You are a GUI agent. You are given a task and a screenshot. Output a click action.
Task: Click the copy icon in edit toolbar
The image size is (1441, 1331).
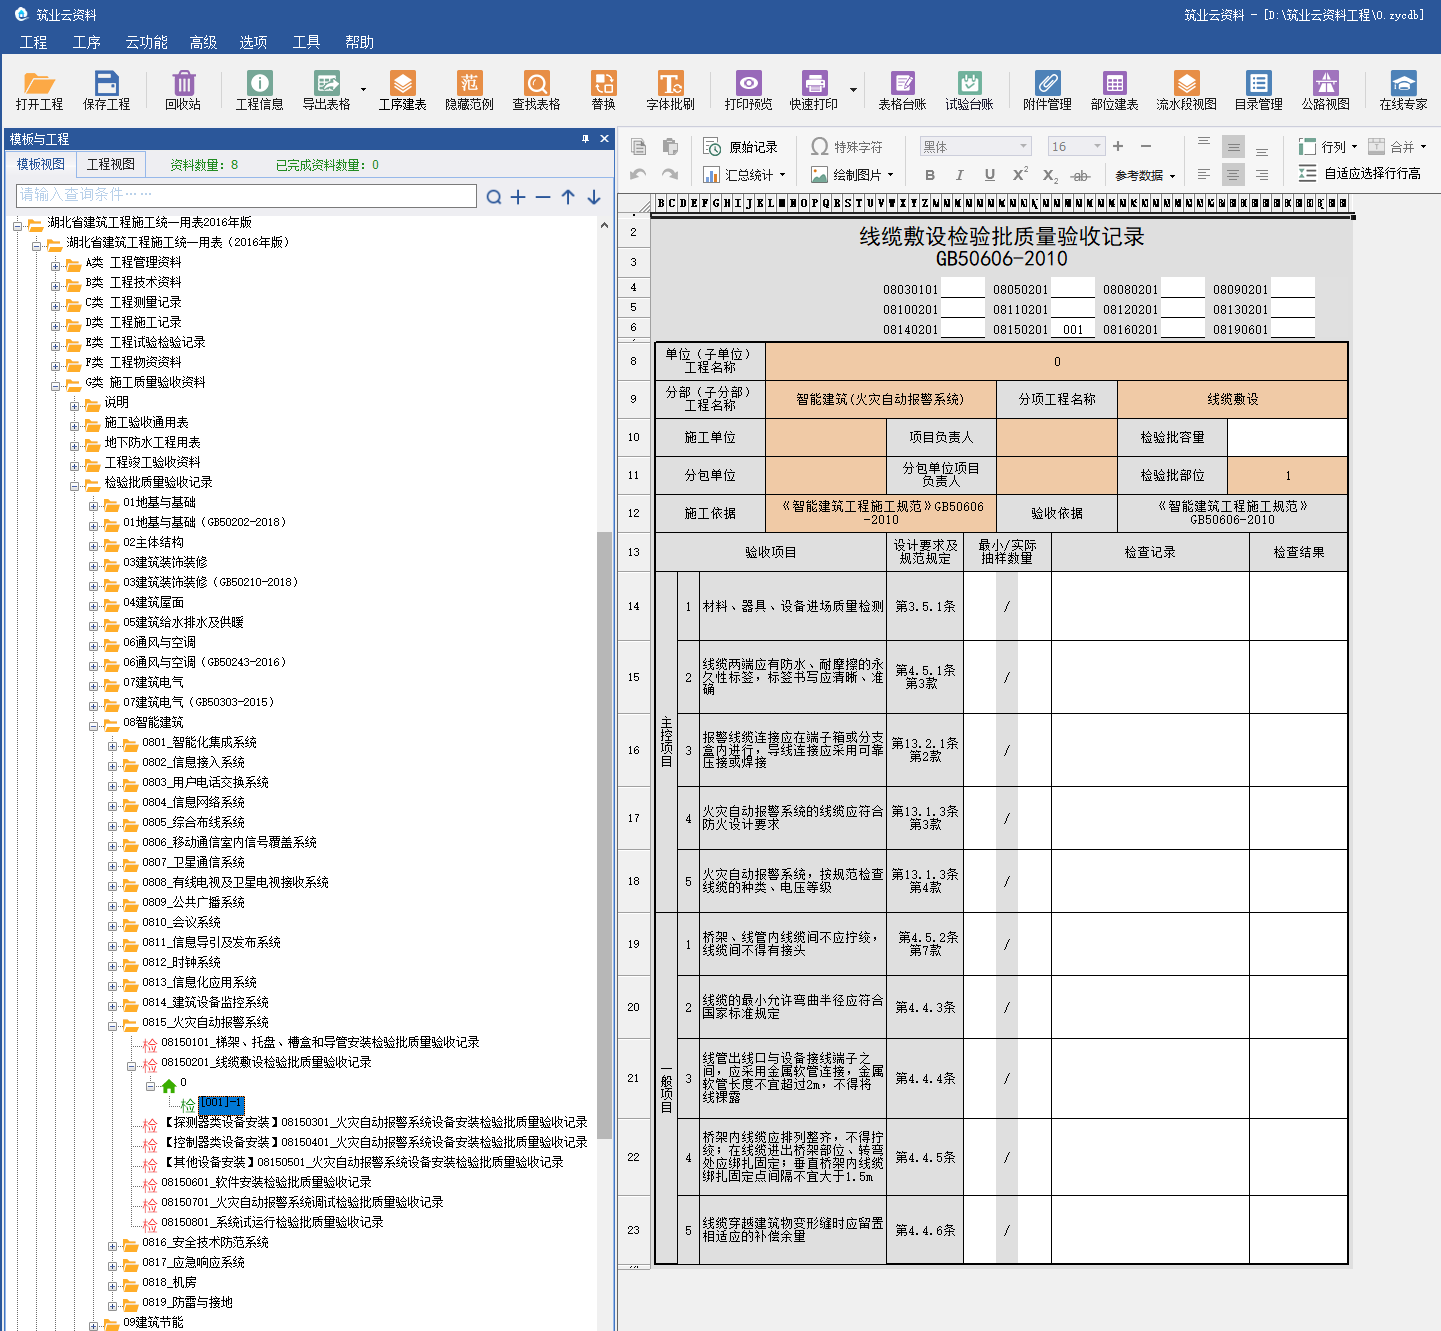tap(639, 147)
